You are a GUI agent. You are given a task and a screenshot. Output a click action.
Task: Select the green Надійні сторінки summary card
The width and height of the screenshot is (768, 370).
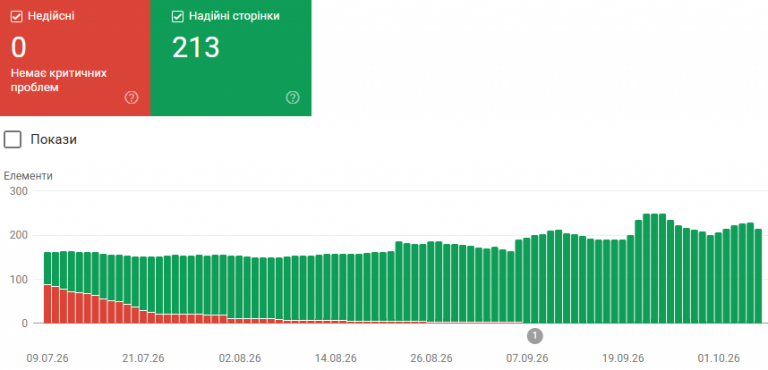point(231,58)
